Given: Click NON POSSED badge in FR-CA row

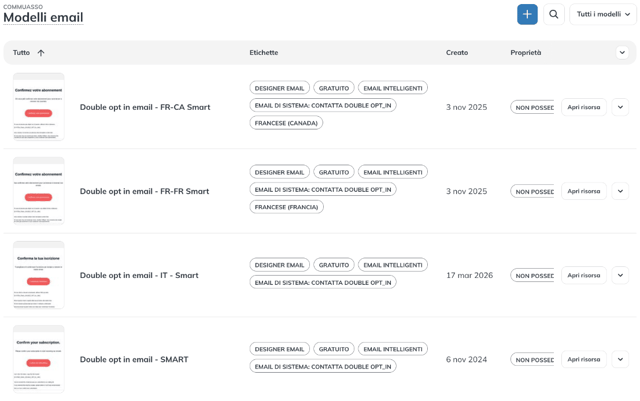Looking at the screenshot, I should [x=532, y=107].
